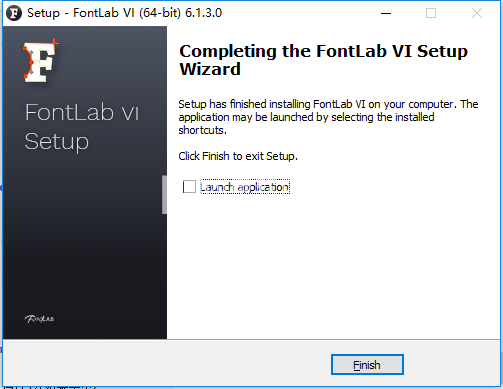503x389 pixels.
Task: Close the FontLab VI setup window
Action: pos(477,13)
